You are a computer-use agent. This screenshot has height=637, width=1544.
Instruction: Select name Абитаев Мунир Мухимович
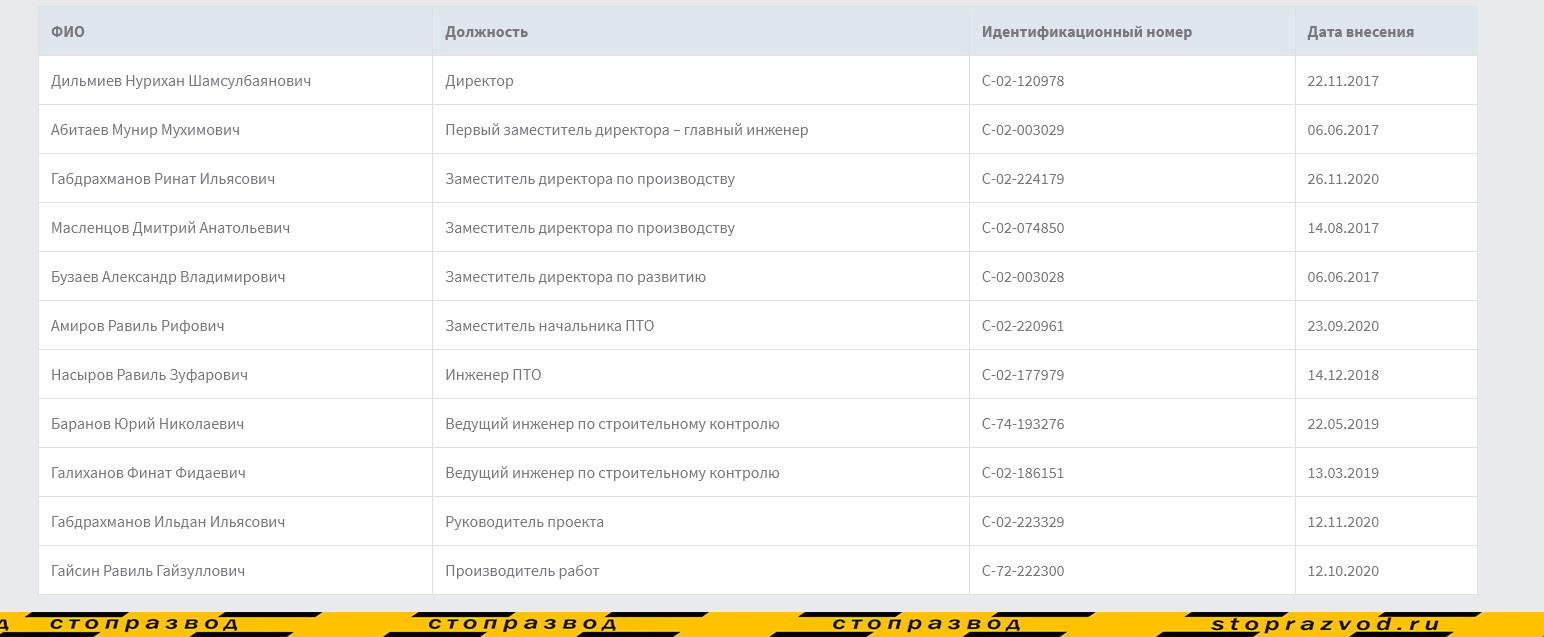click(145, 130)
